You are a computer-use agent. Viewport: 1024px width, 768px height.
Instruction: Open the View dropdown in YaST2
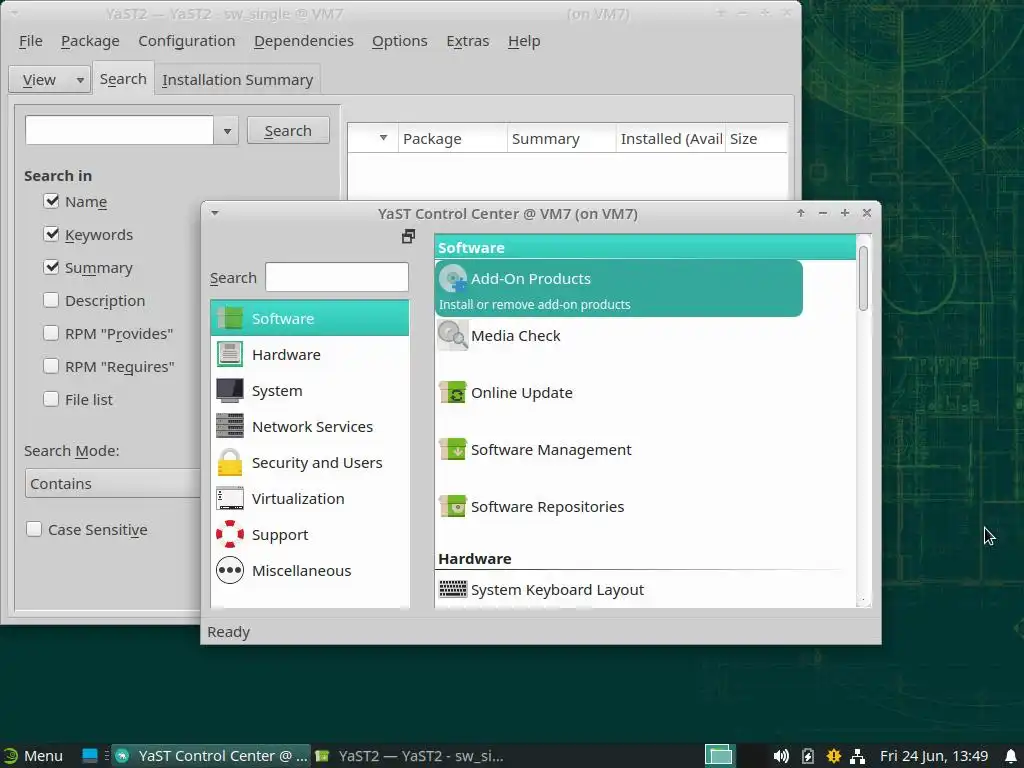(50, 80)
